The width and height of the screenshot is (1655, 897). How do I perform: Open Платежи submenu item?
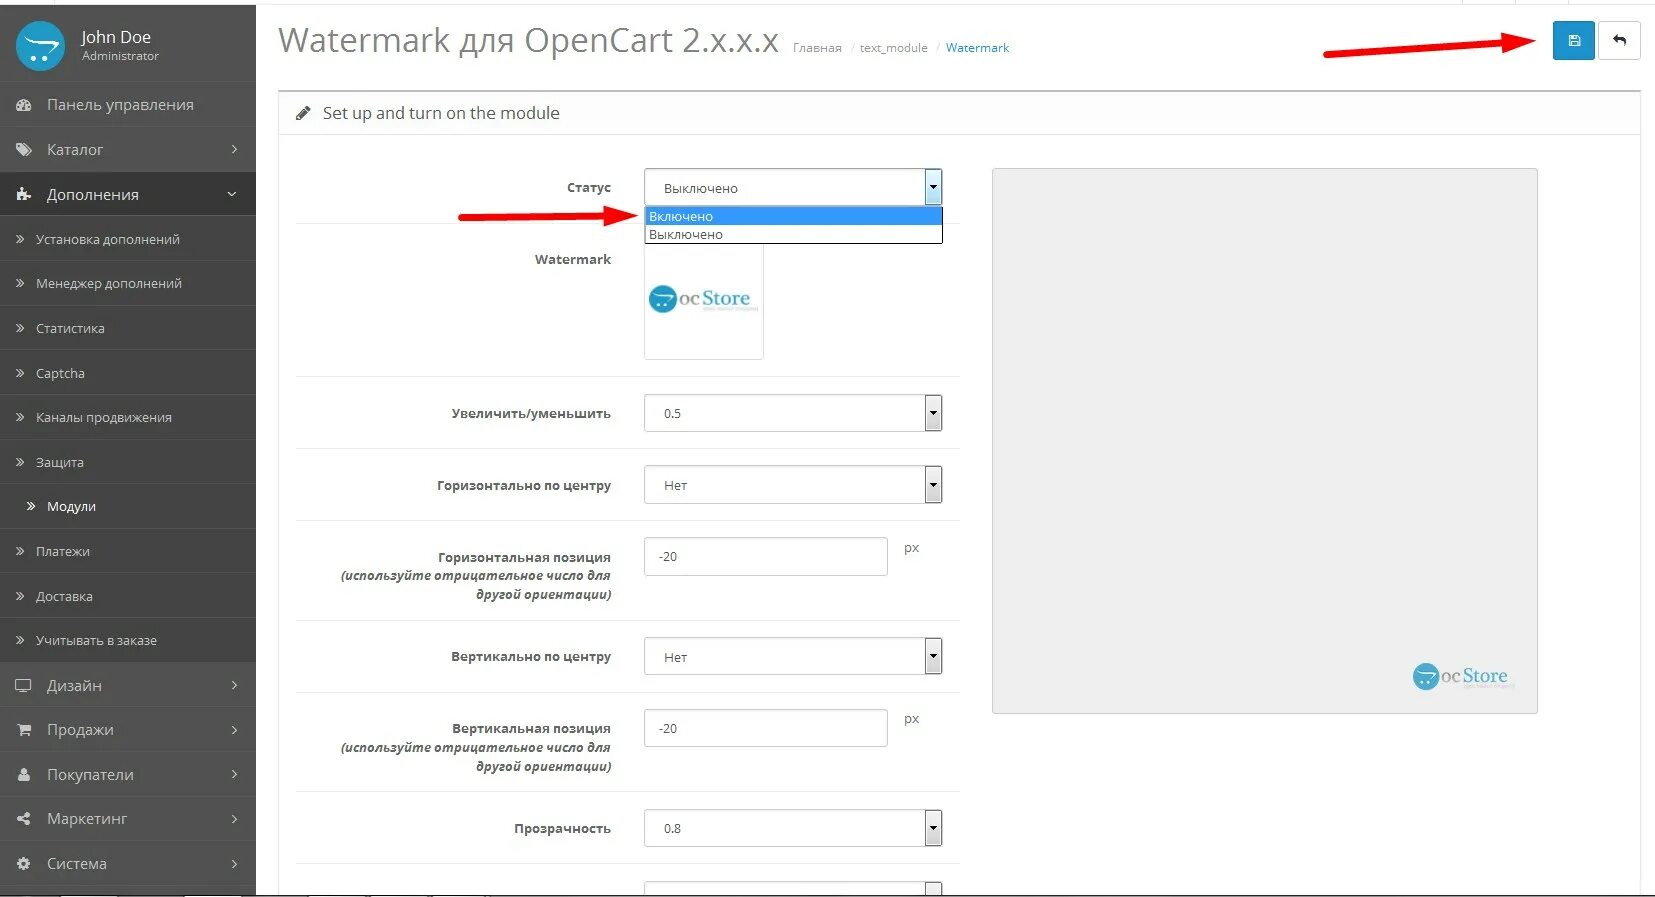(128, 551)
